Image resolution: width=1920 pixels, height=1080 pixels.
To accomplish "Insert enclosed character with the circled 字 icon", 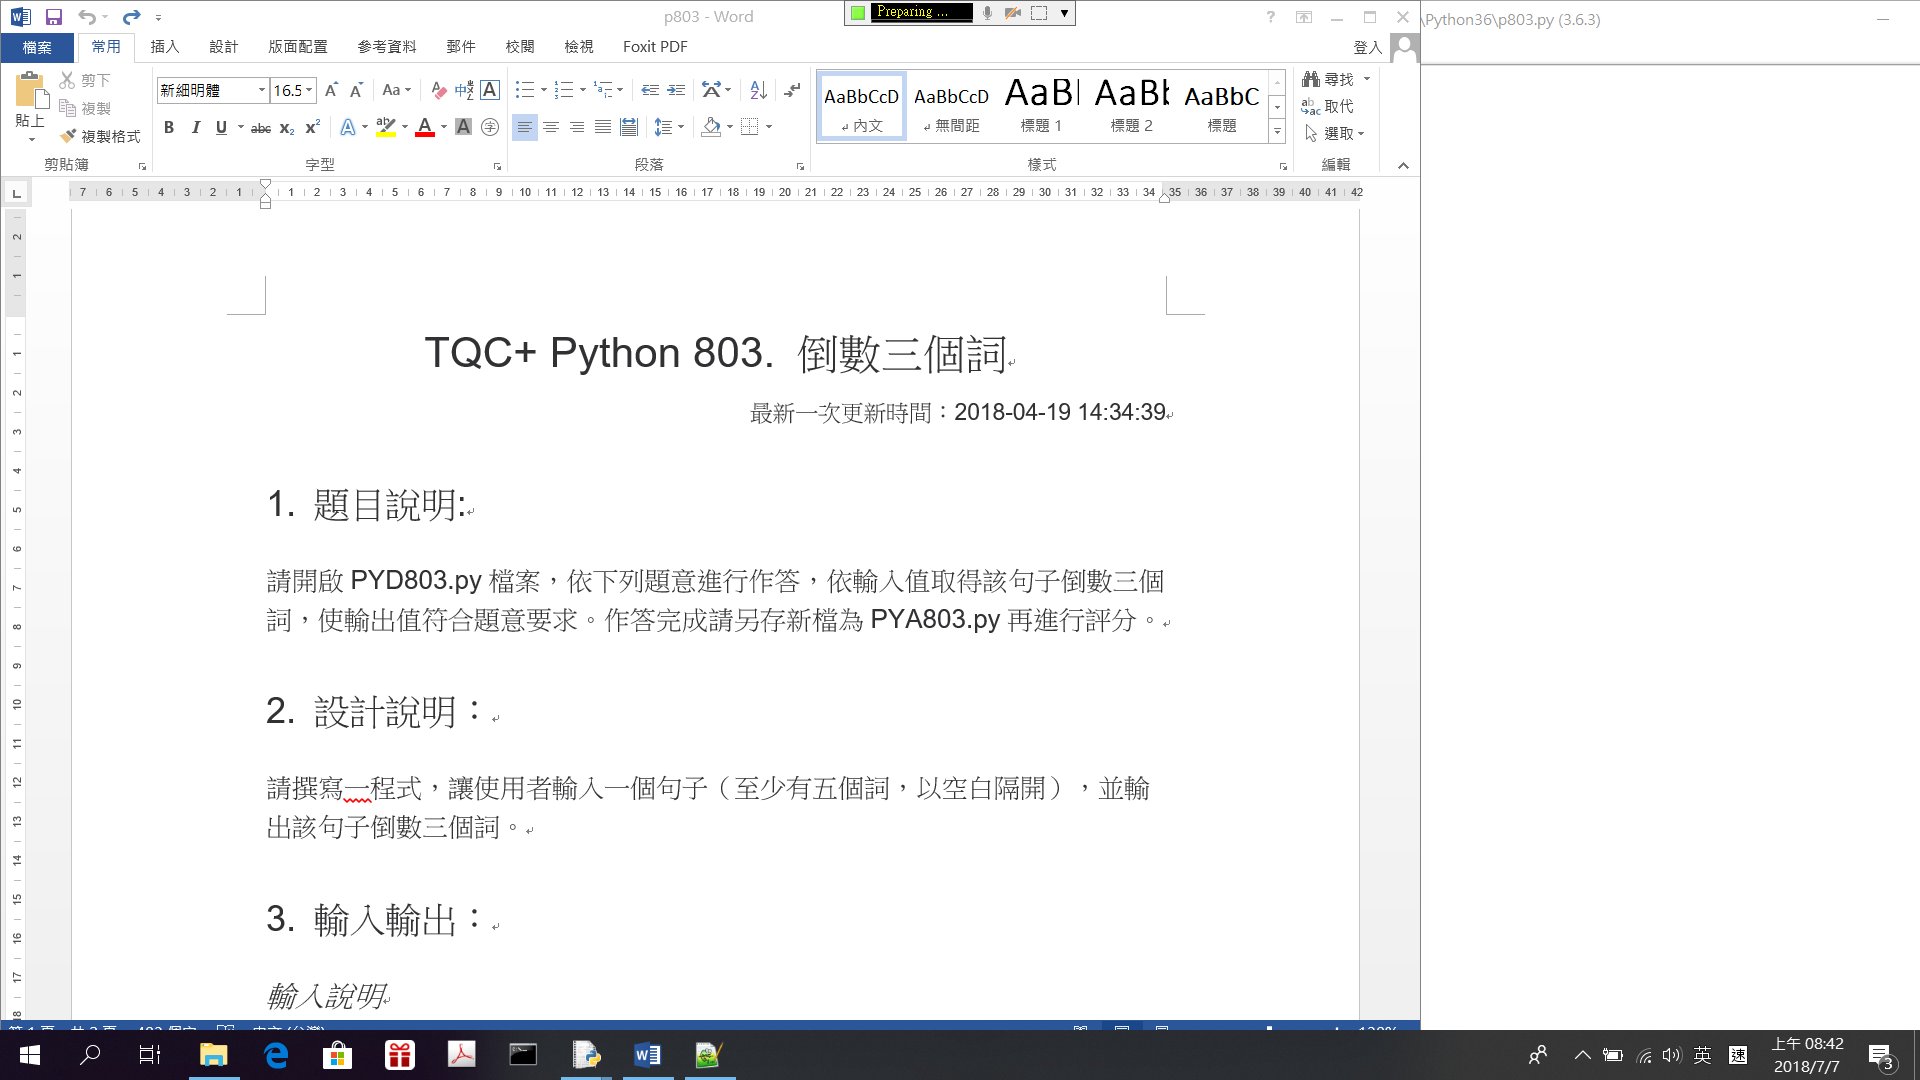I will (490, 127).
